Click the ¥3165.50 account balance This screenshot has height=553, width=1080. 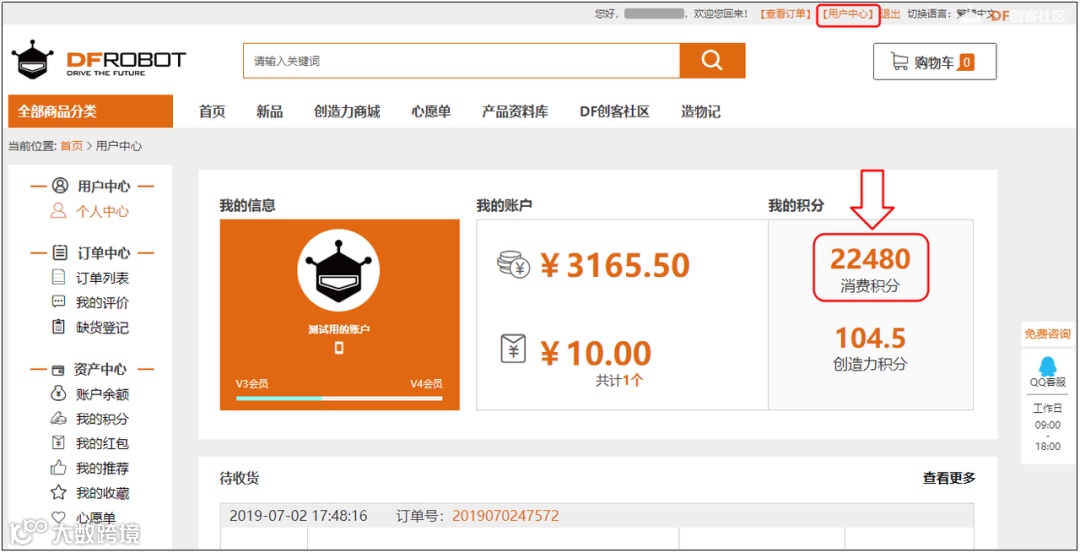[615, 266]
